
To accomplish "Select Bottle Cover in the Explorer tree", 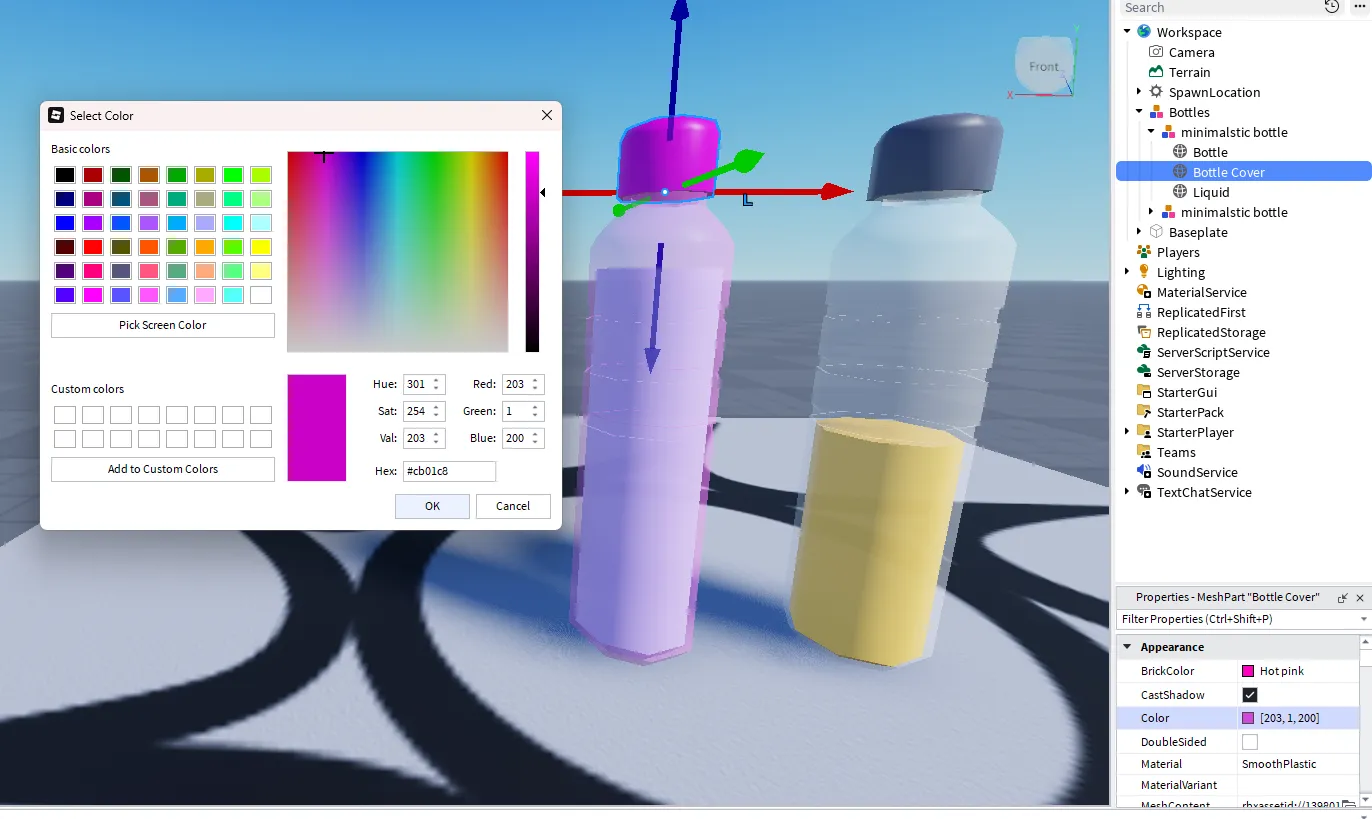I will pos(1228,172).
